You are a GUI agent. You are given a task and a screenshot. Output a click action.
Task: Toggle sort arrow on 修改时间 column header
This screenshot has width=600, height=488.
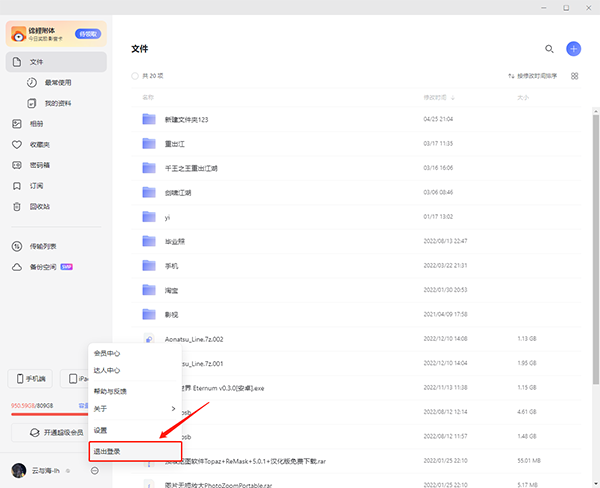coord(453,98)
